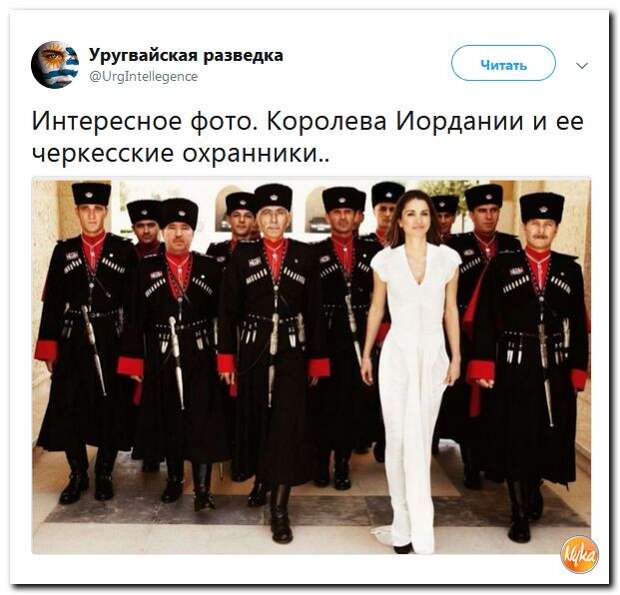Click the leftmost guard's black fur hat

point(91,194)
